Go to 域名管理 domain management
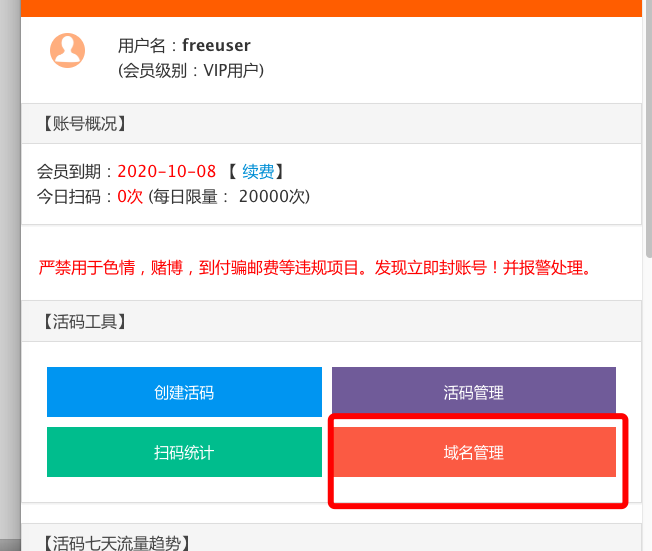 pyautogui.click(x=474, y=452)
